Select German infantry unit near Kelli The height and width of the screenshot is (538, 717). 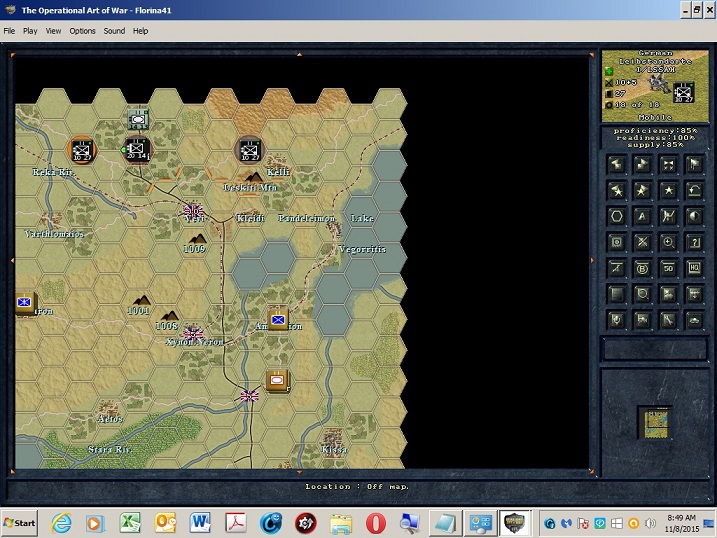(x=249, y=149)
